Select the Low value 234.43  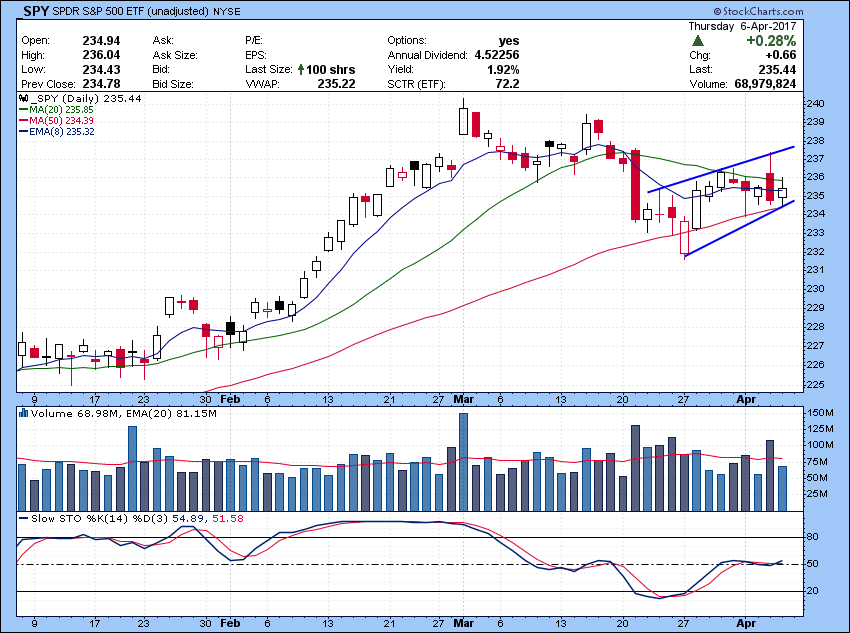(x=101, y=69)
